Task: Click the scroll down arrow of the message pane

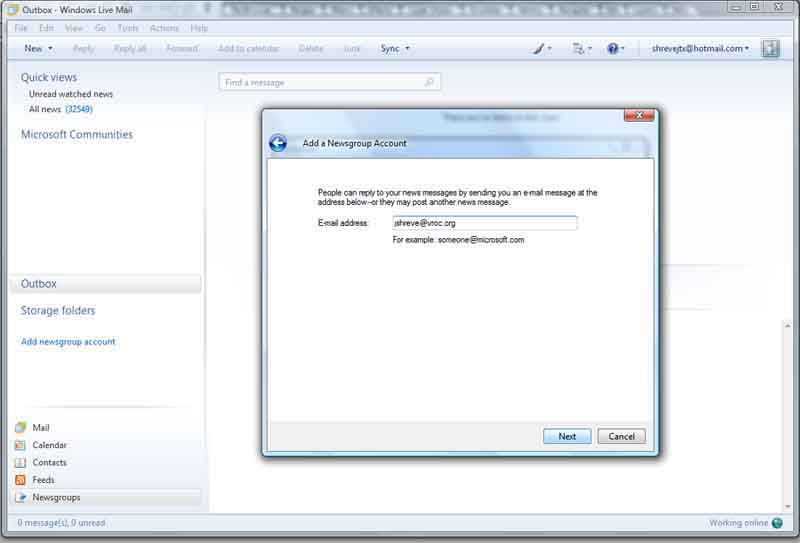Action: tap(788, 507)
